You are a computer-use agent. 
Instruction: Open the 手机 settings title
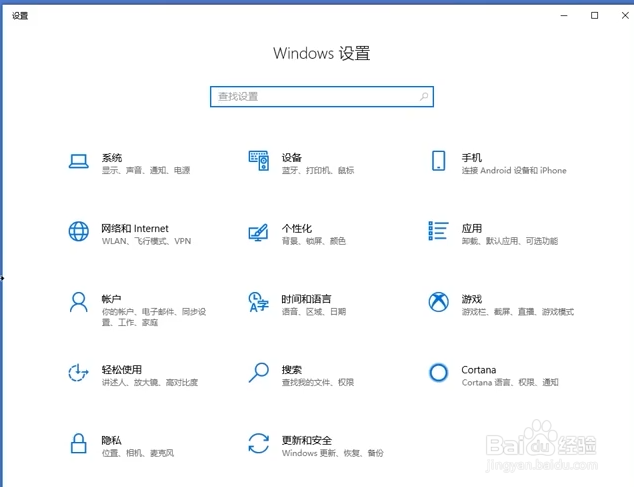pos(471,157)
